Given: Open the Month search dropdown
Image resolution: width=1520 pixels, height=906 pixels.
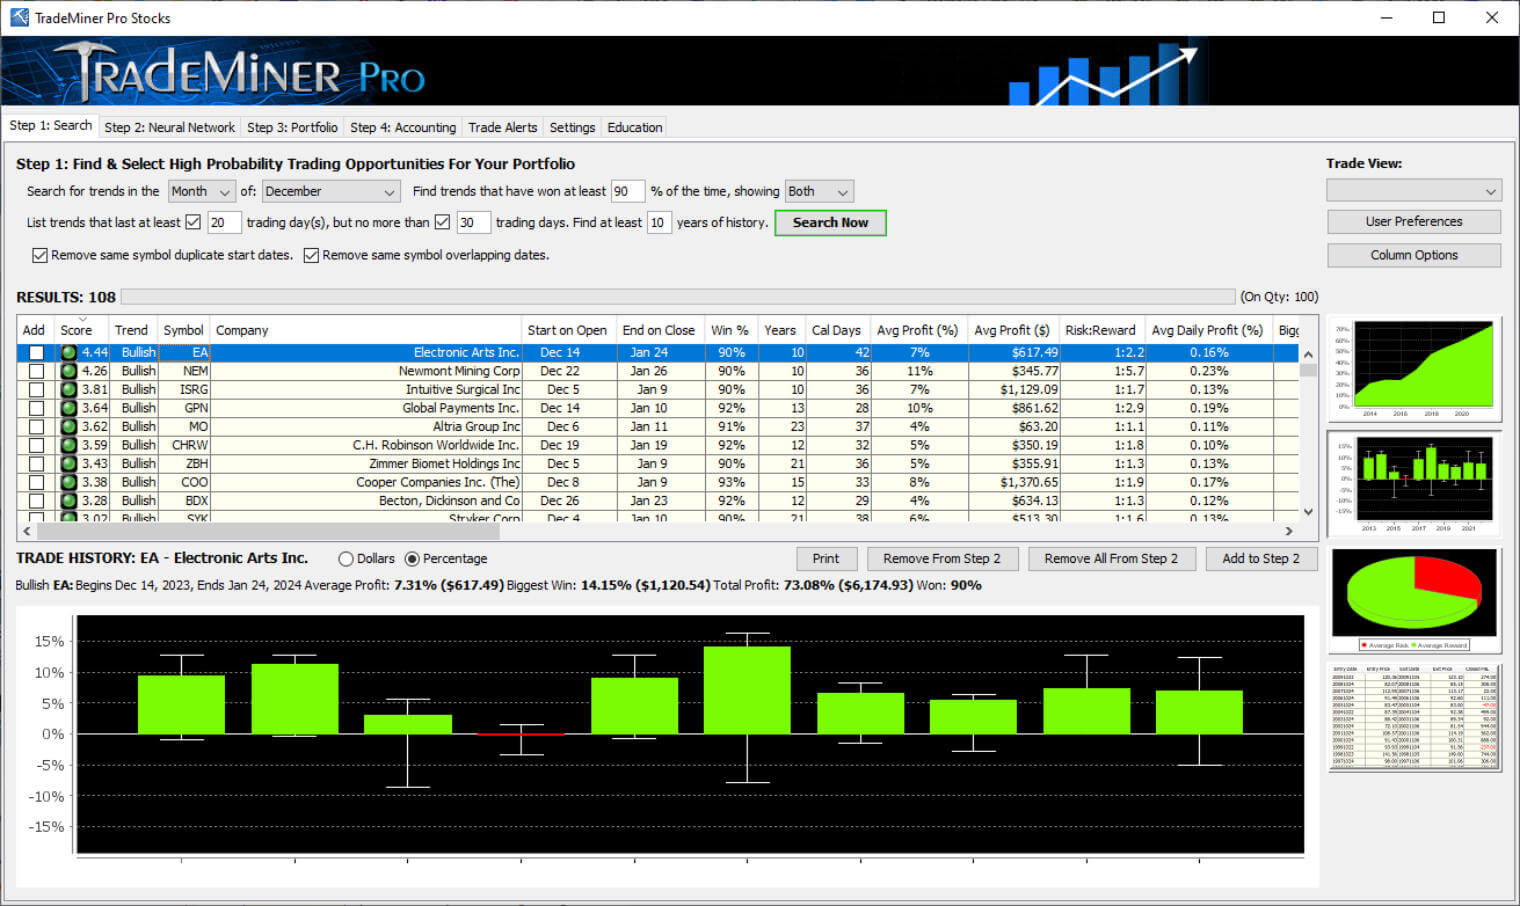Looking at the screenshot, I should coord(201,191).
